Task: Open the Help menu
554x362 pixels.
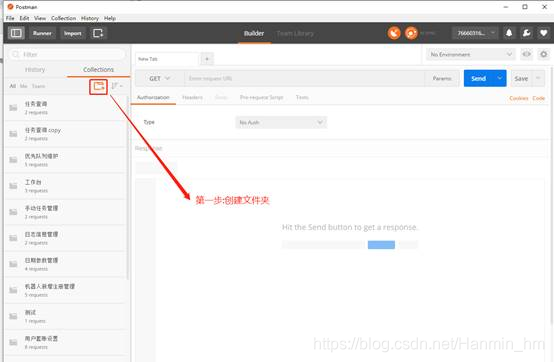Action: click(110, 18)
